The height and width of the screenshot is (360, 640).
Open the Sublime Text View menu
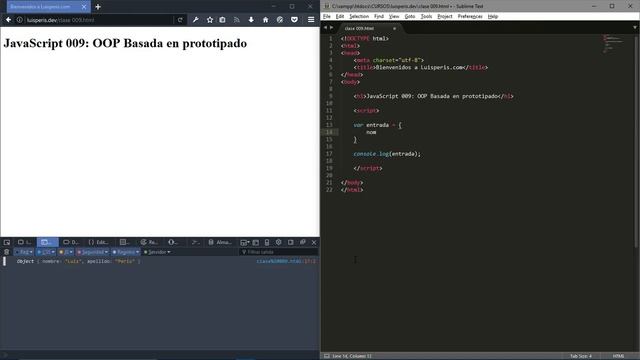tap(394, 16)
